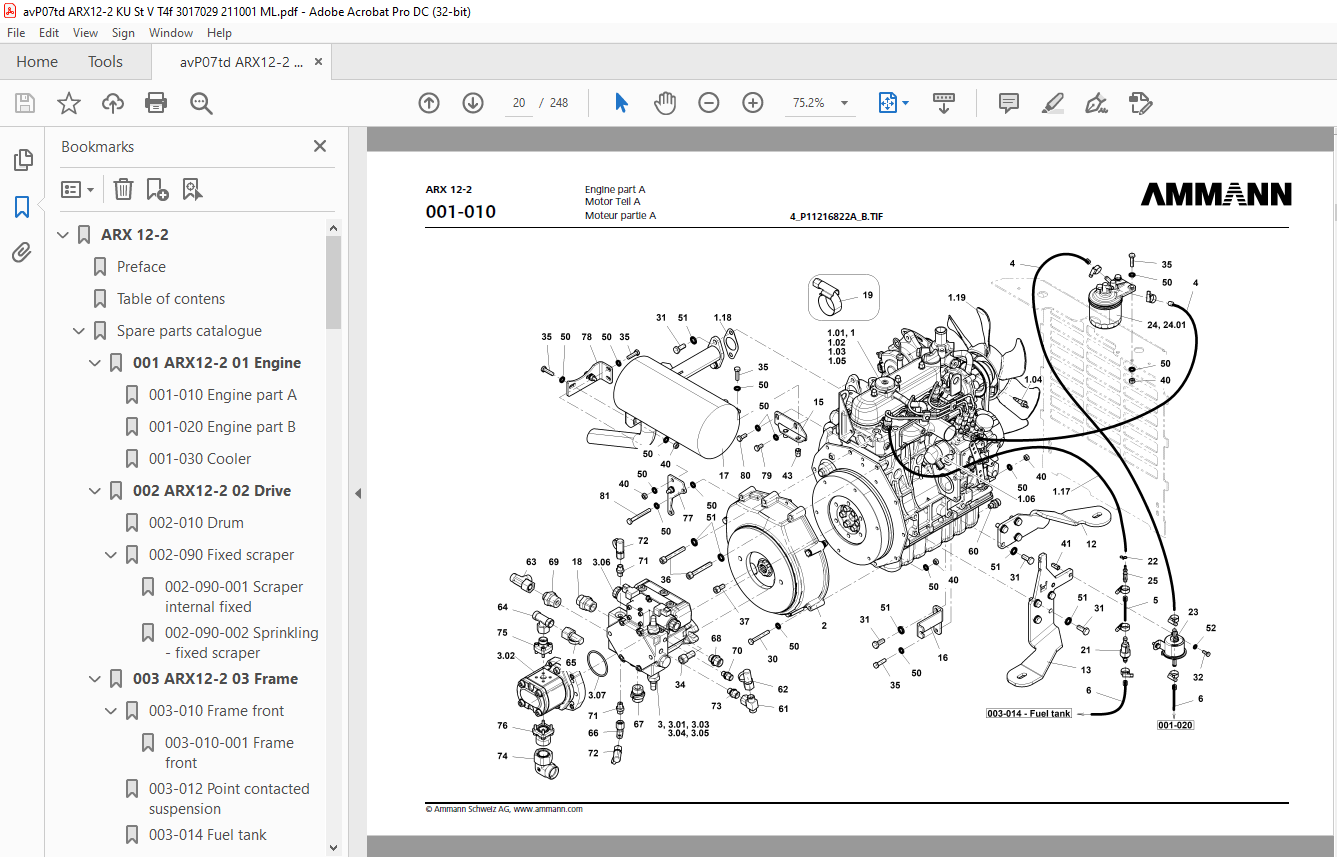This screenshot has width=1337, height=857.
Task: Toggle the Bookmarks panel sidebar icon
Action: point(22,207)
